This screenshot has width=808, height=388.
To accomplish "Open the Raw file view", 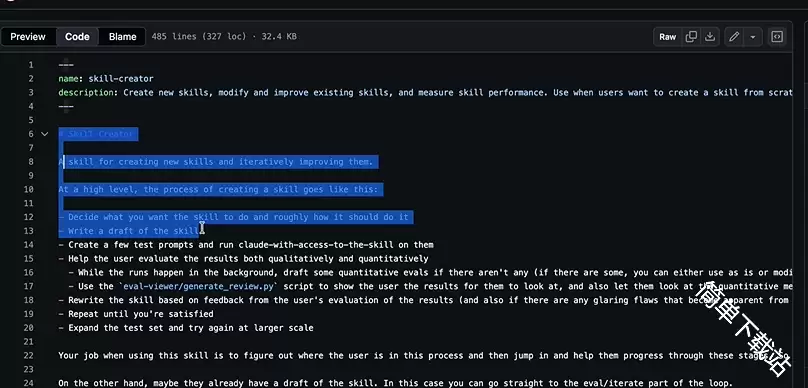I will (x=667, y=37).
